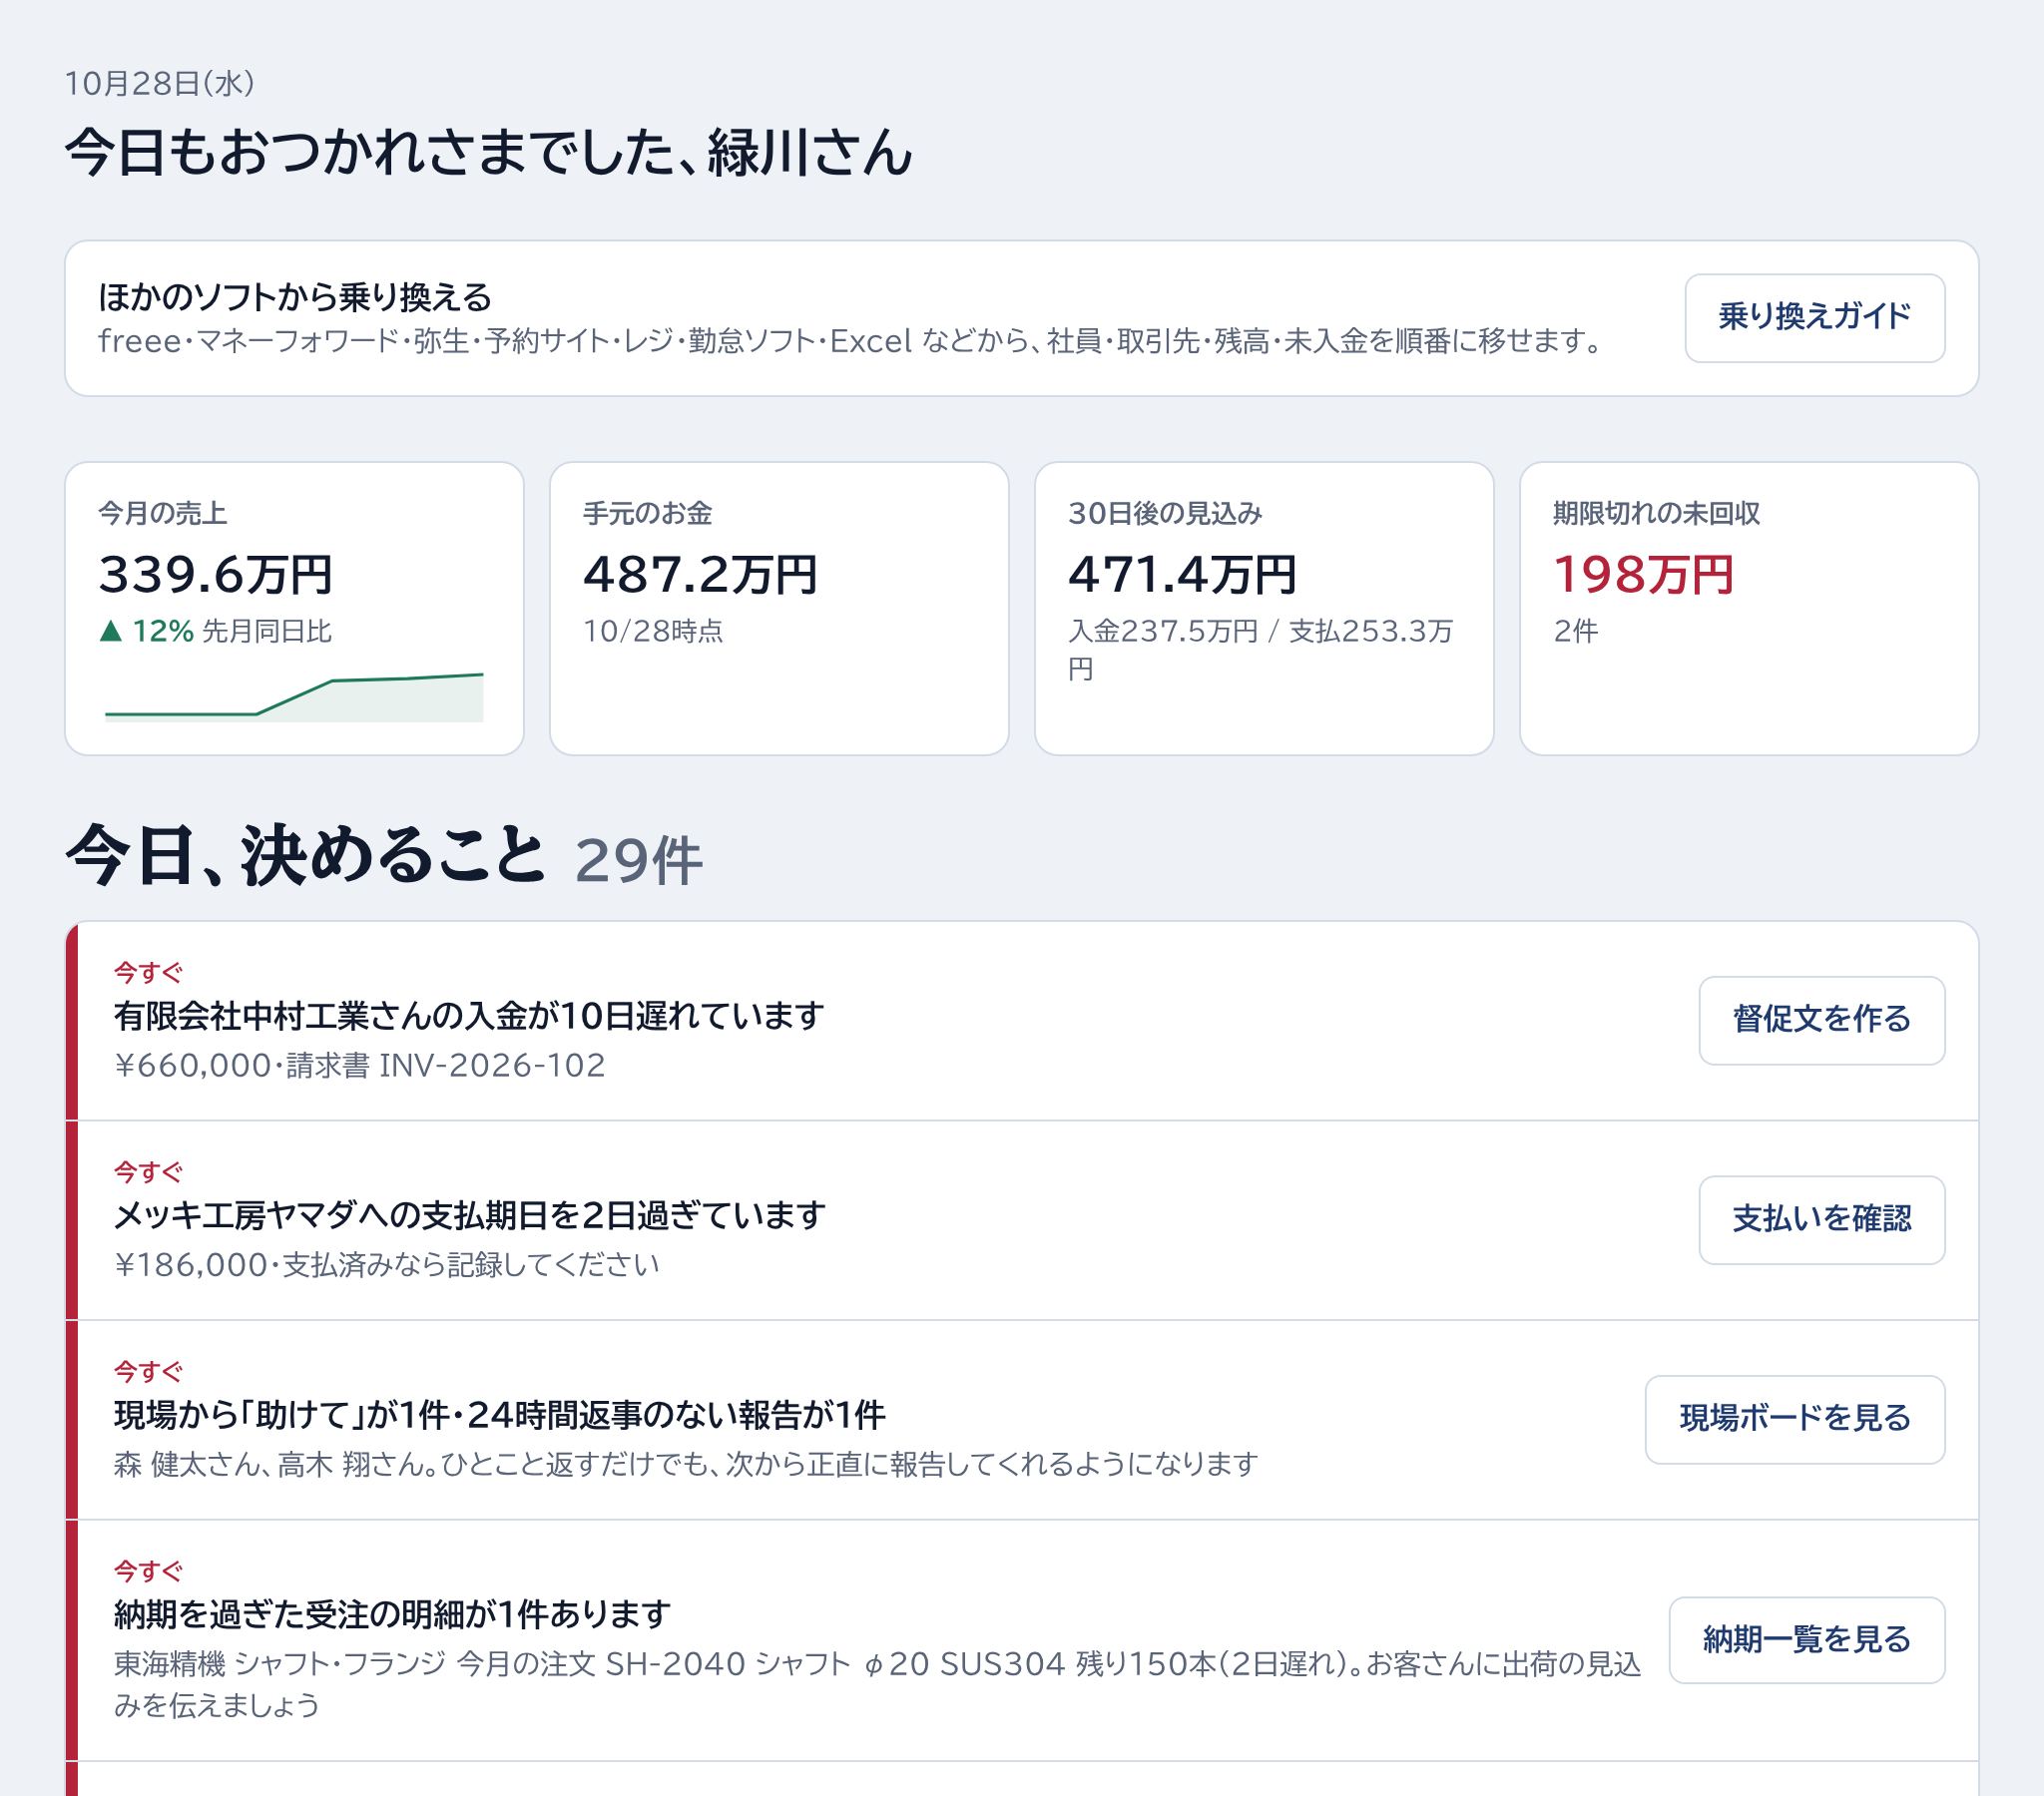Click the freee・マネーフォワード migration description
Image resolution: width=2044 pixels, height=1796 pixels.
click(850, 342)
